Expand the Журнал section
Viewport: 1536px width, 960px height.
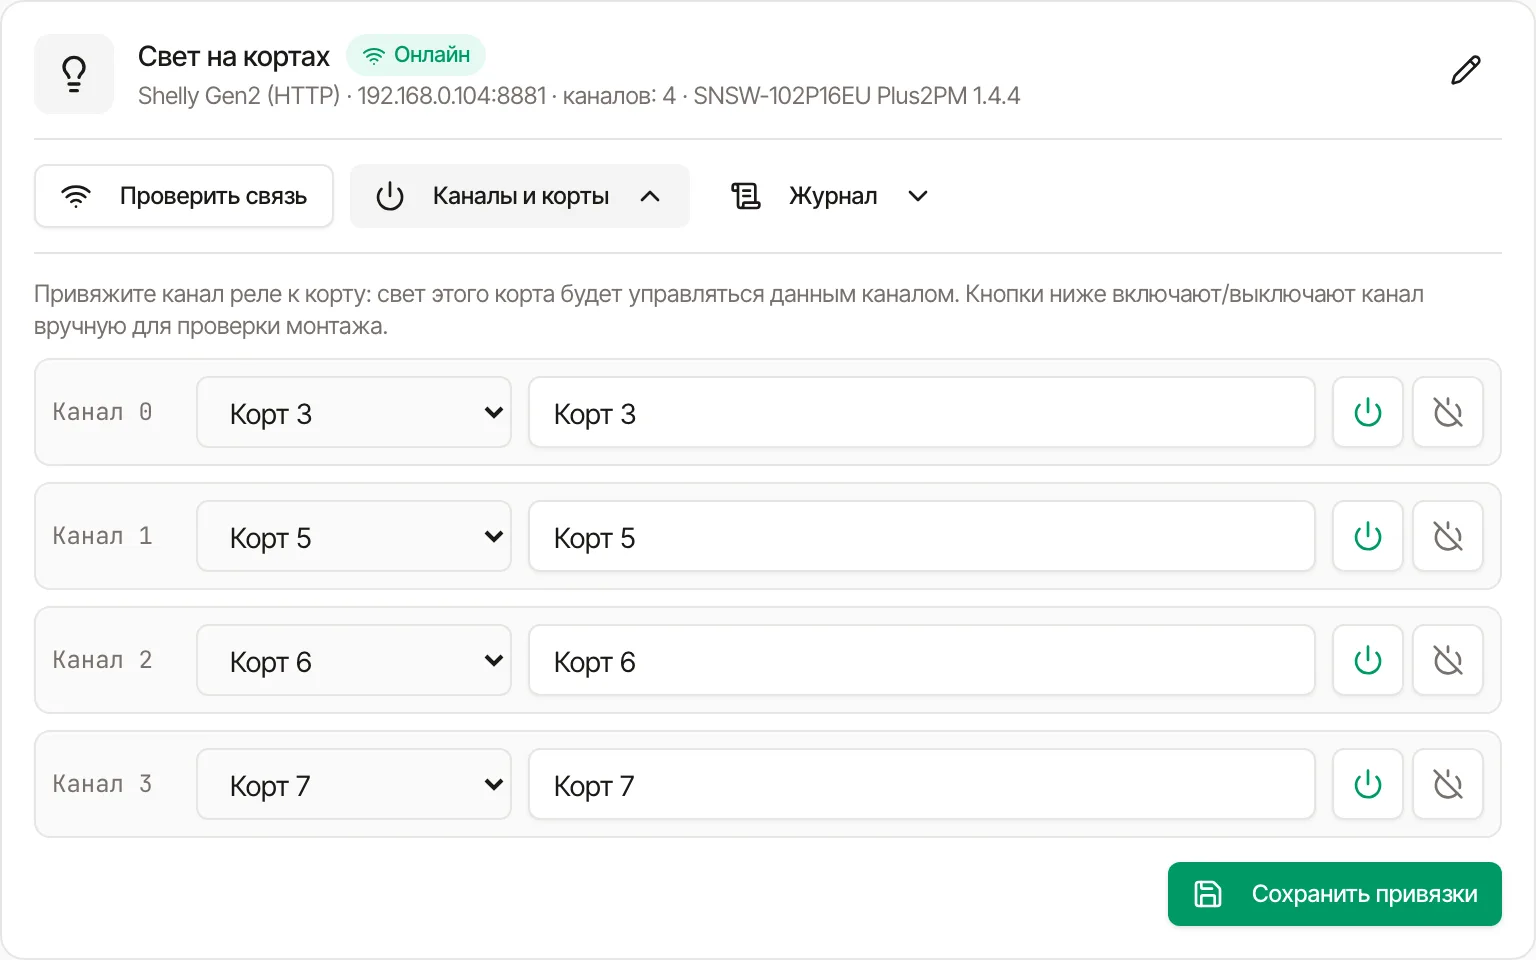click(x=830, y=196)
